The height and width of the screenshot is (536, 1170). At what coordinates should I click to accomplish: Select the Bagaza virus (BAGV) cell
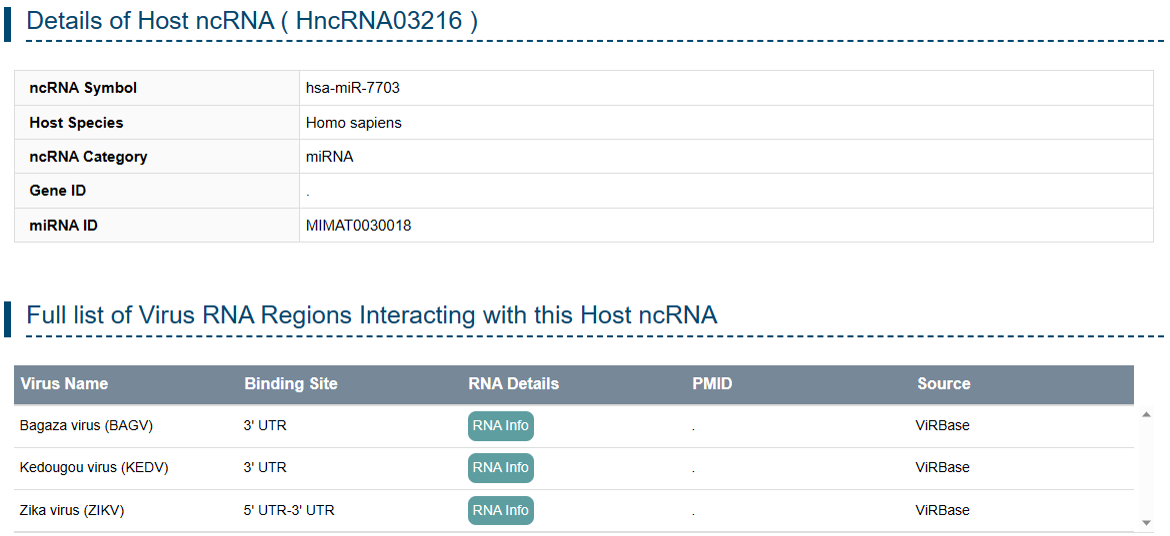pos(86,426)
